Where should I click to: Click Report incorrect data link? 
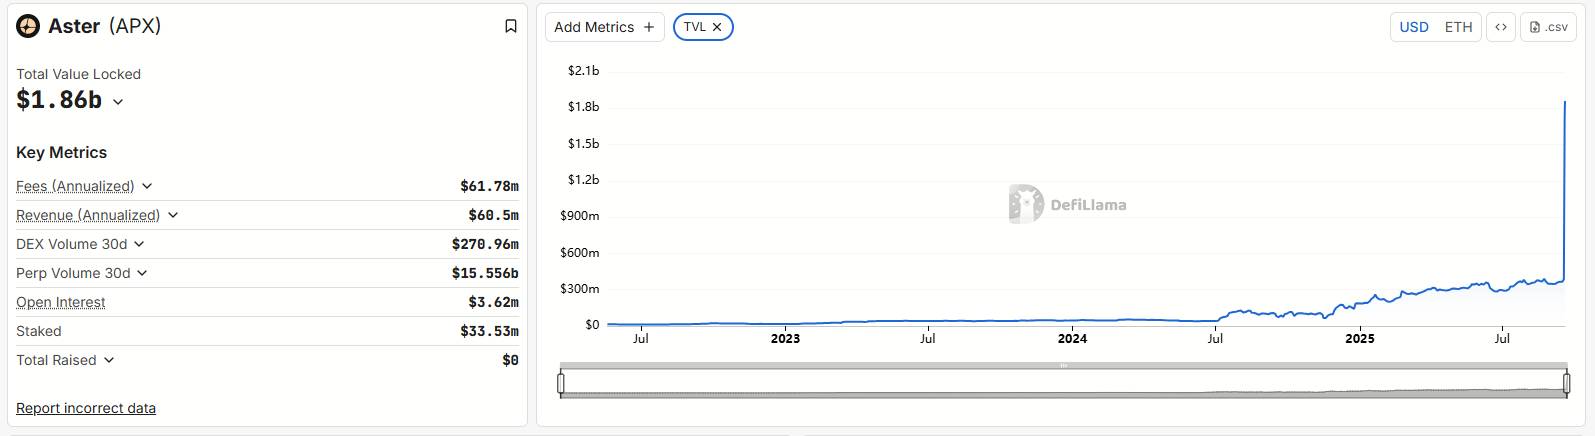(86, 408)
